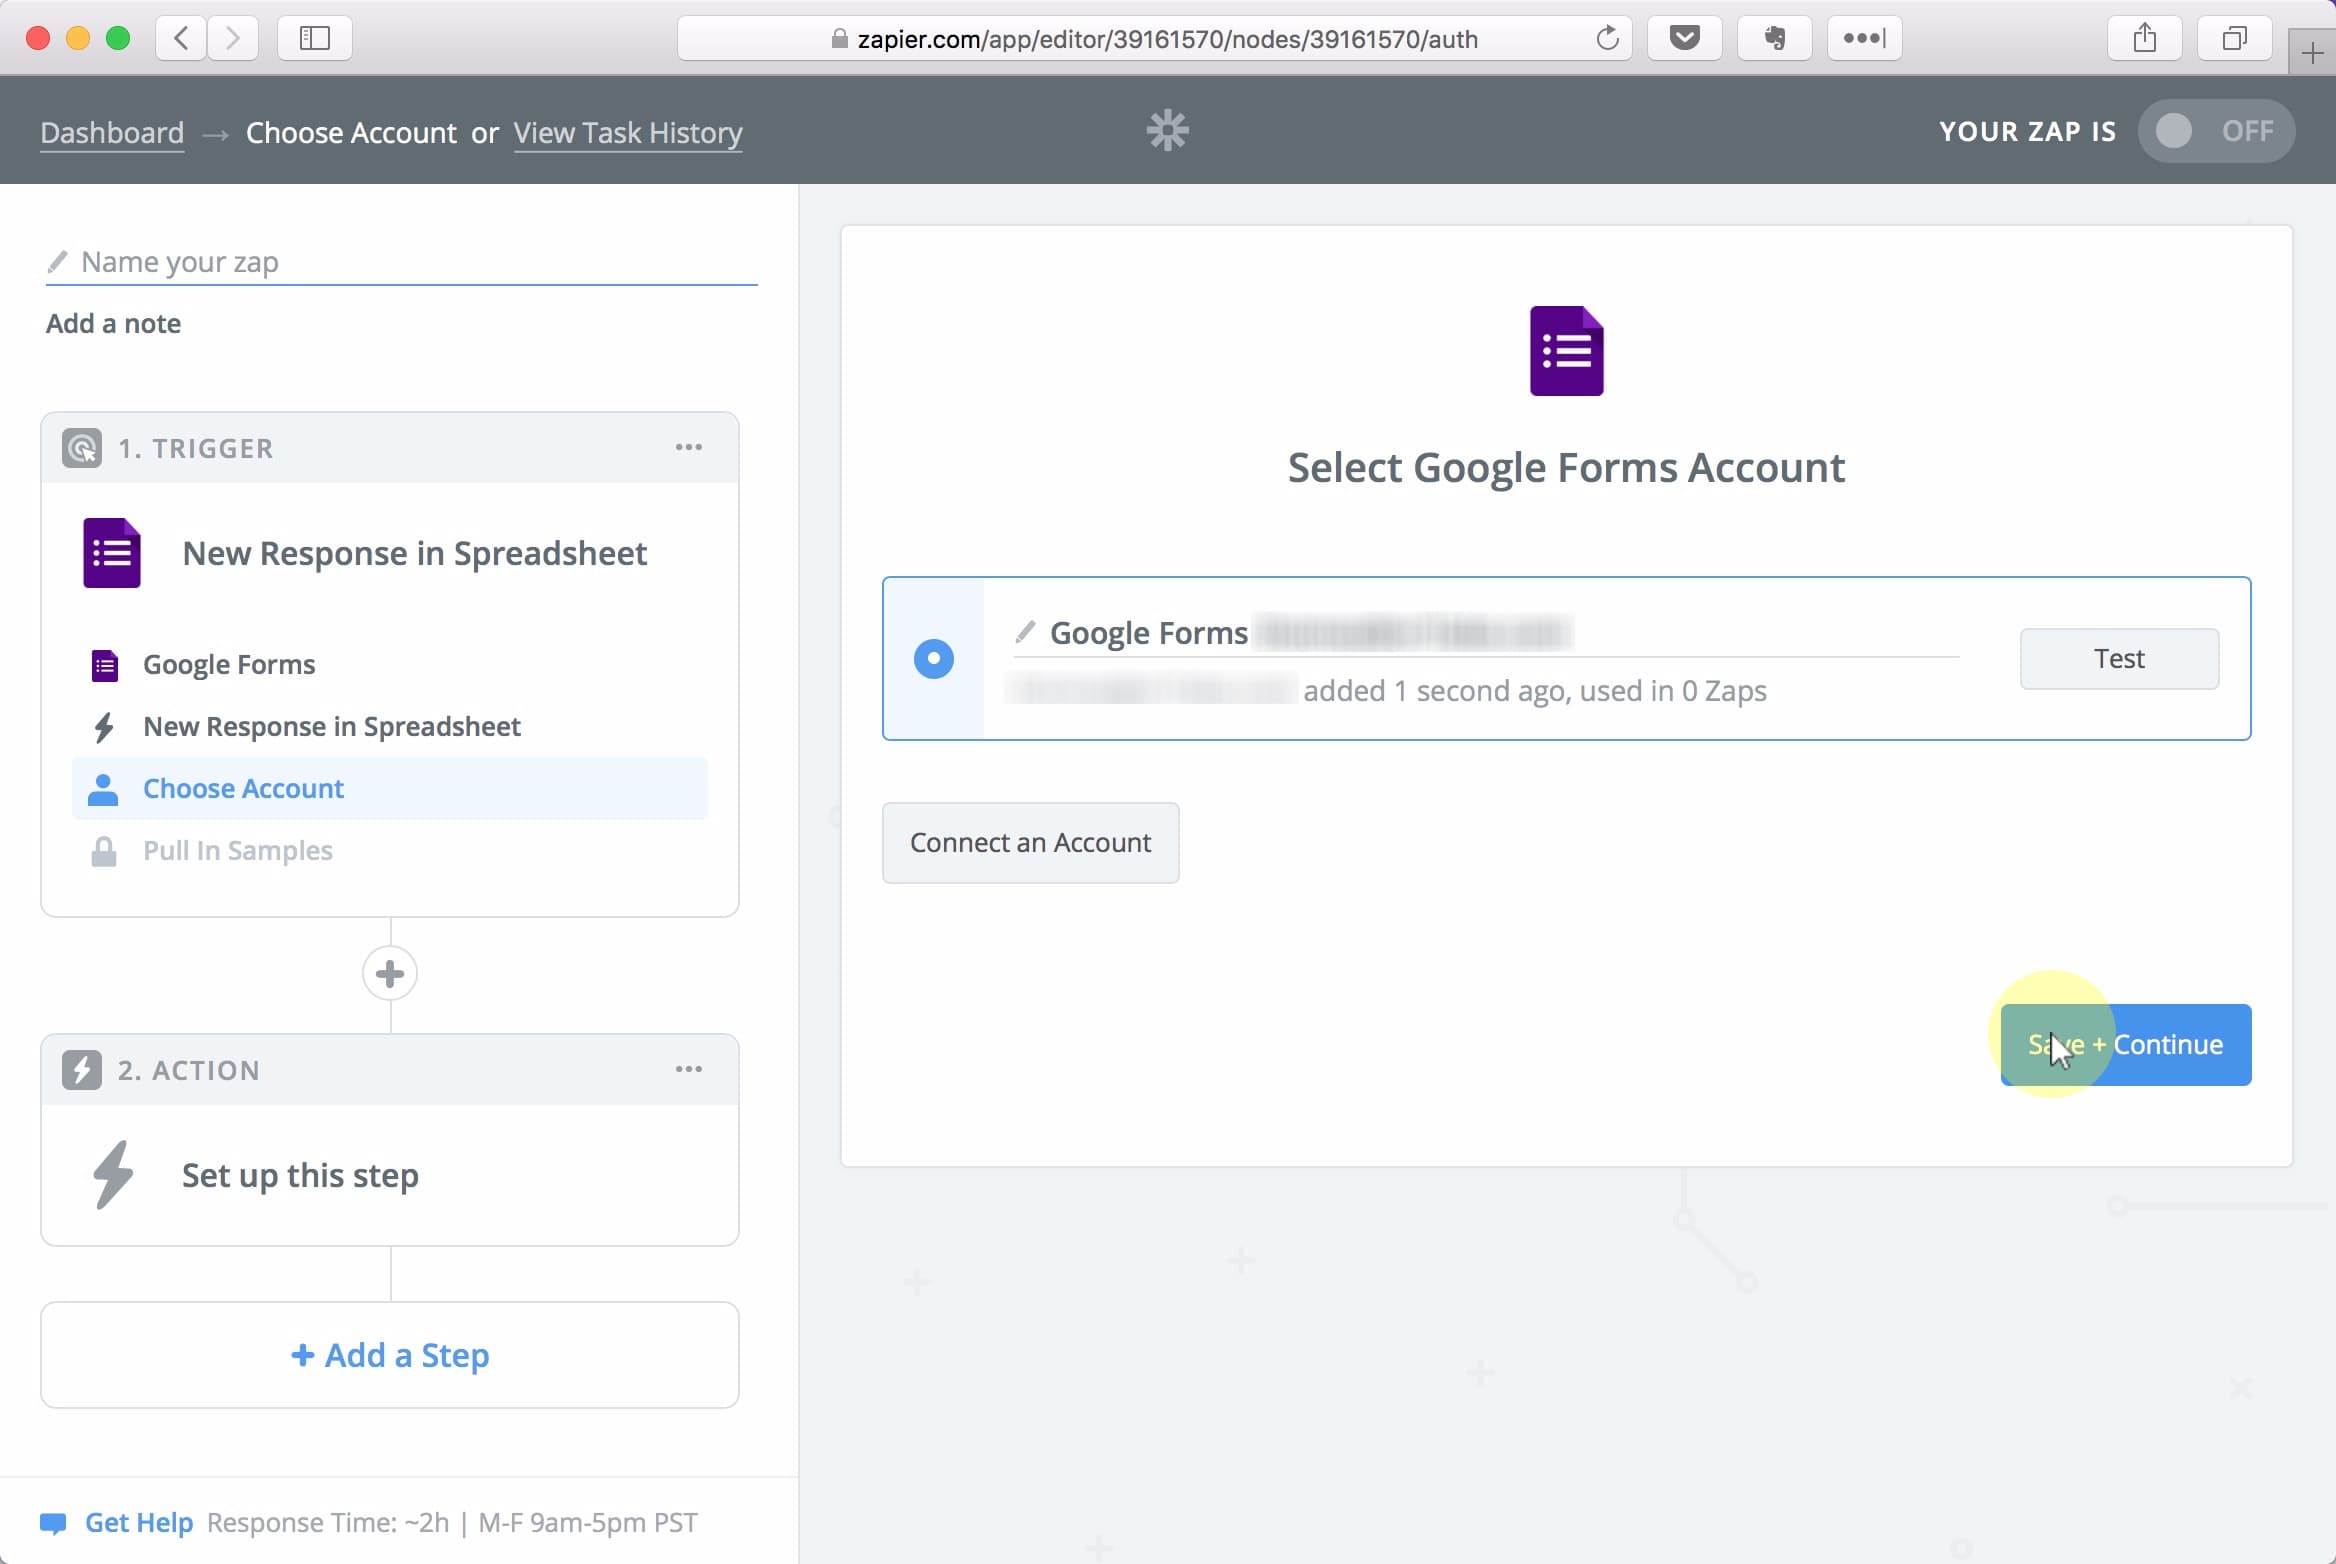Open View Task History link
Screen dimensions: 2336x1564
[x=628, y=133]
